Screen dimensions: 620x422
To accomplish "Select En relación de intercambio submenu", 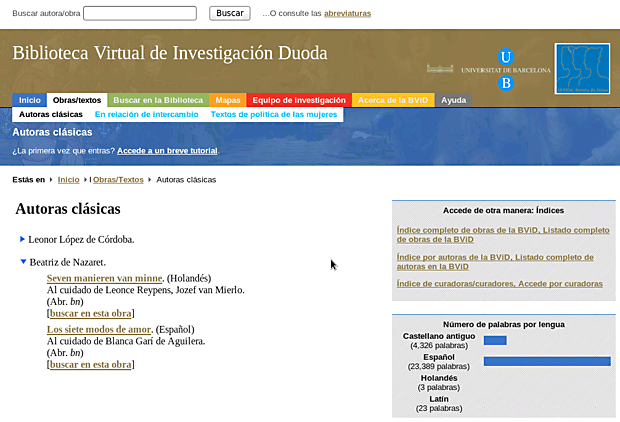I will click(x=147, y=115).
